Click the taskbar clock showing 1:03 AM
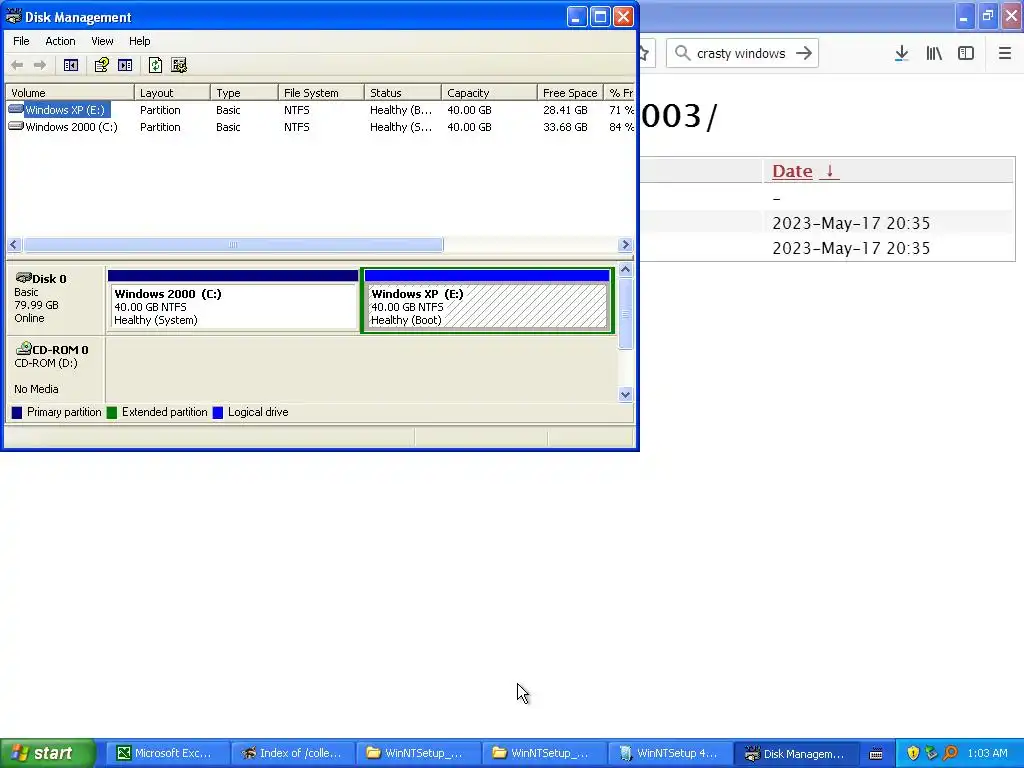The image size is (1024, 768). click(987, 753)
